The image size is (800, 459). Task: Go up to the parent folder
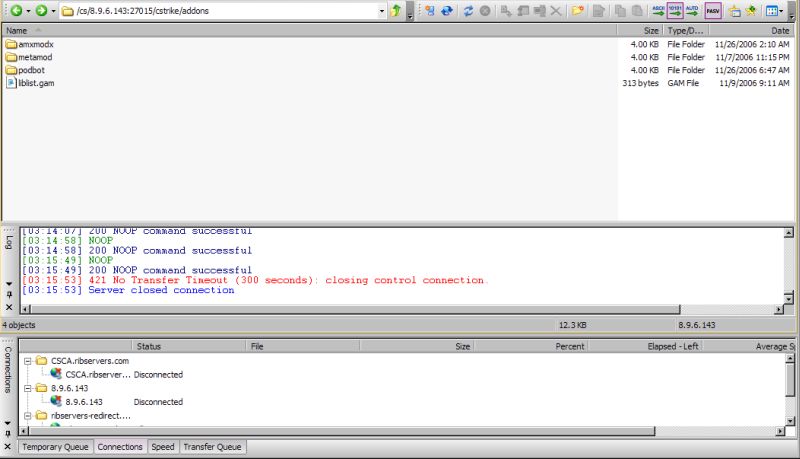[396, 11]
